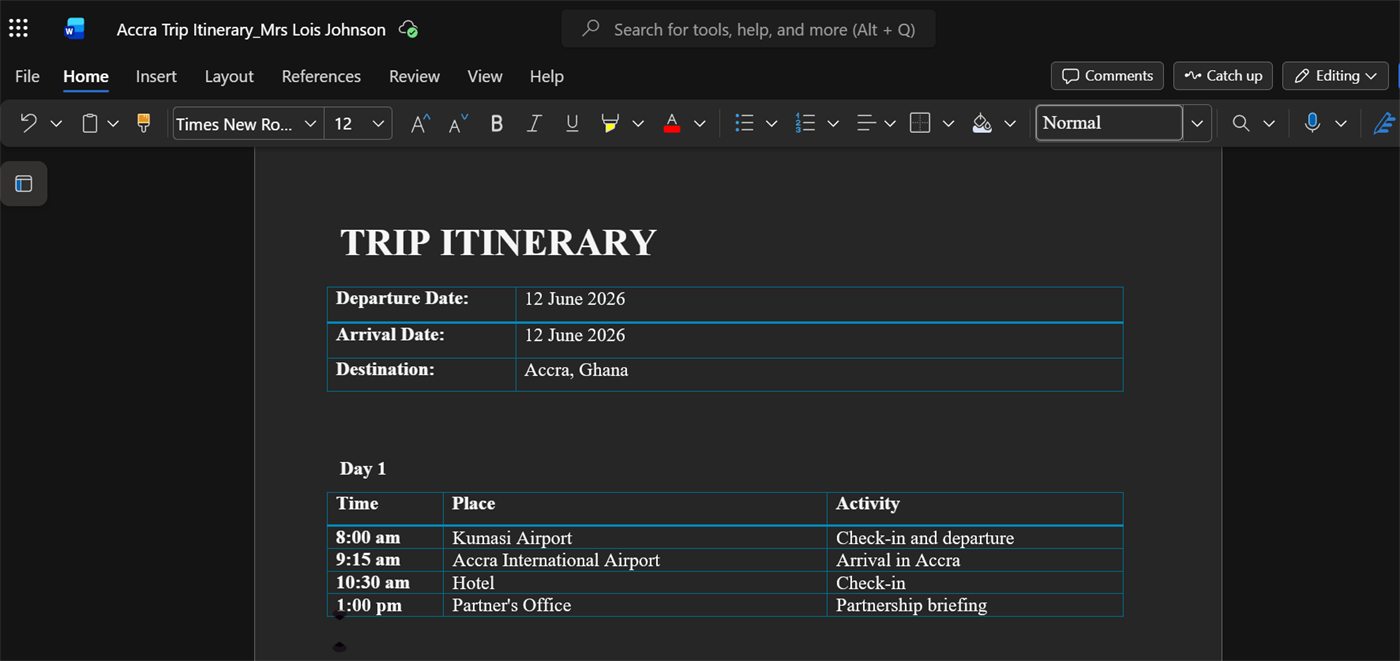
Task: Open the Editing mode dropdown button
Action: (x=1336, y=76)
